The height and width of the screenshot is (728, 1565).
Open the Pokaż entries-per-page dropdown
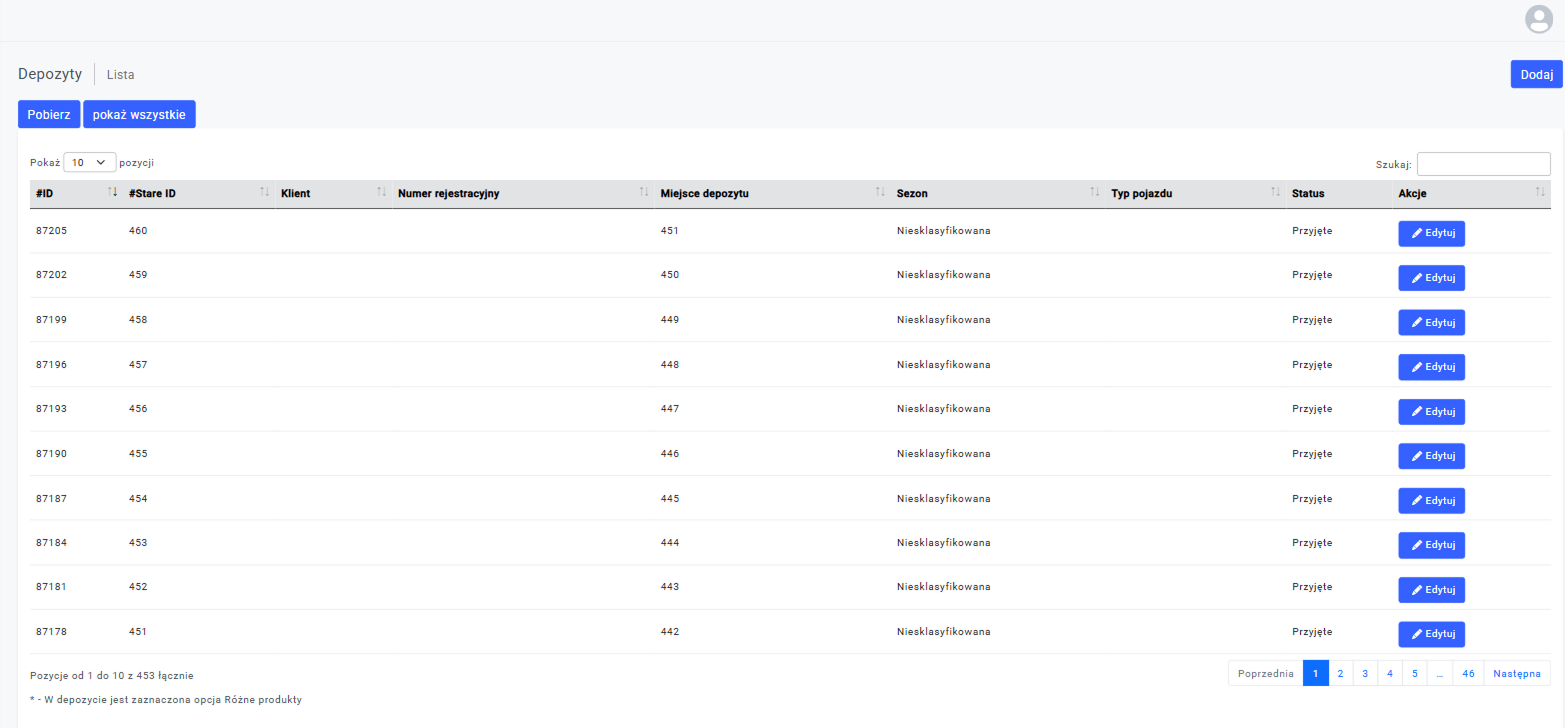point(89,162)
